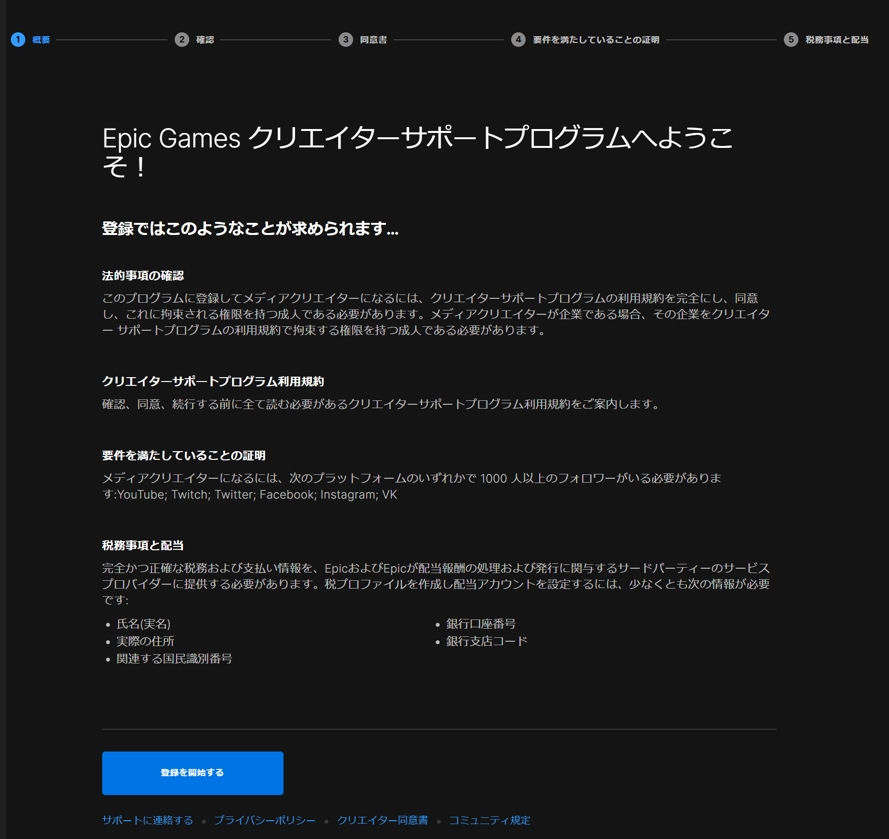The width and height of the screenshot is (889, 839).
Task: Open the サポートに連絡する link
Action: pyautogui.click(x=147, y=820)
